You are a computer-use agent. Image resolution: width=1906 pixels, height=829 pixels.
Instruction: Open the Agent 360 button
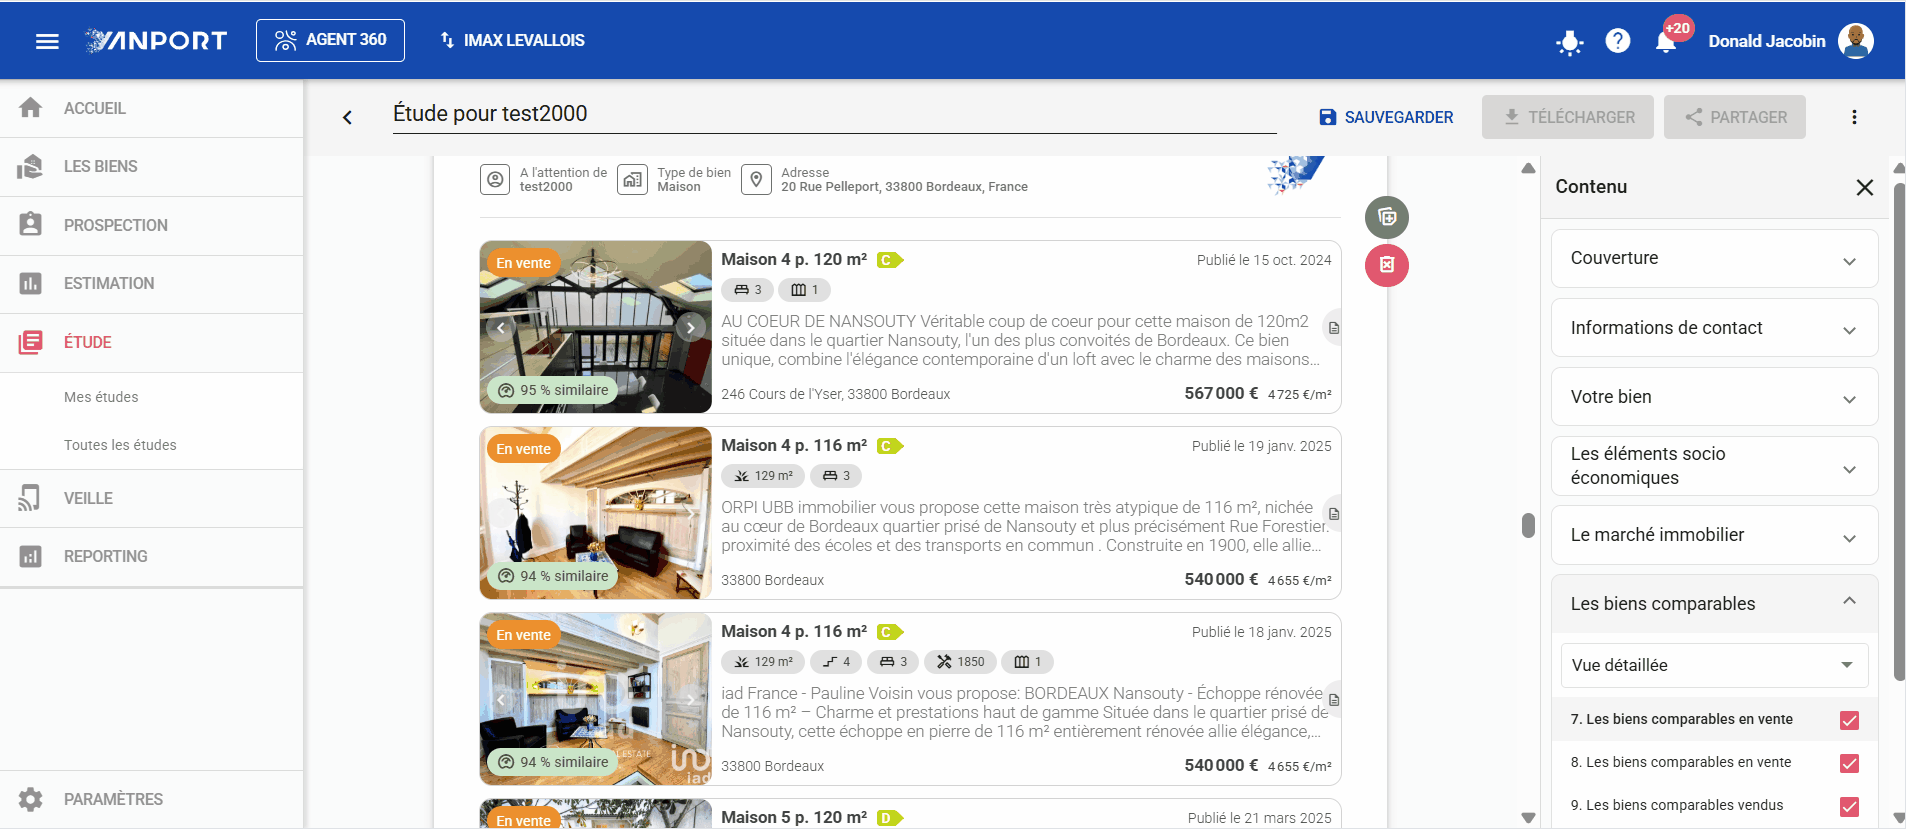click(x=330, y=40)
